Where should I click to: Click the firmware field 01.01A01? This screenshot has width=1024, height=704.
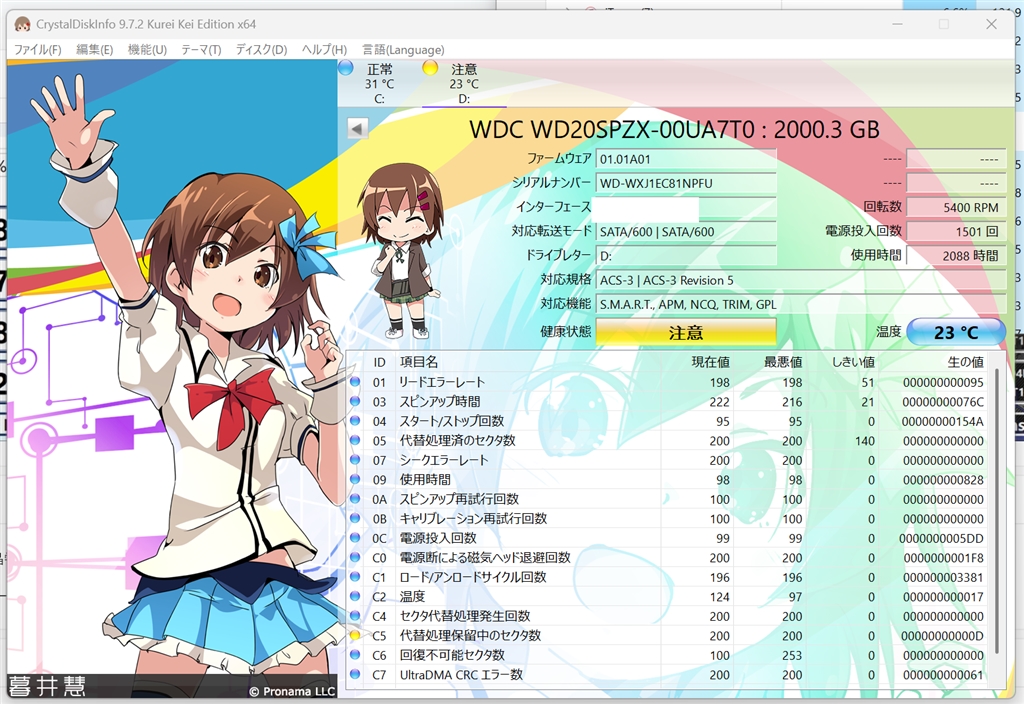686,159
